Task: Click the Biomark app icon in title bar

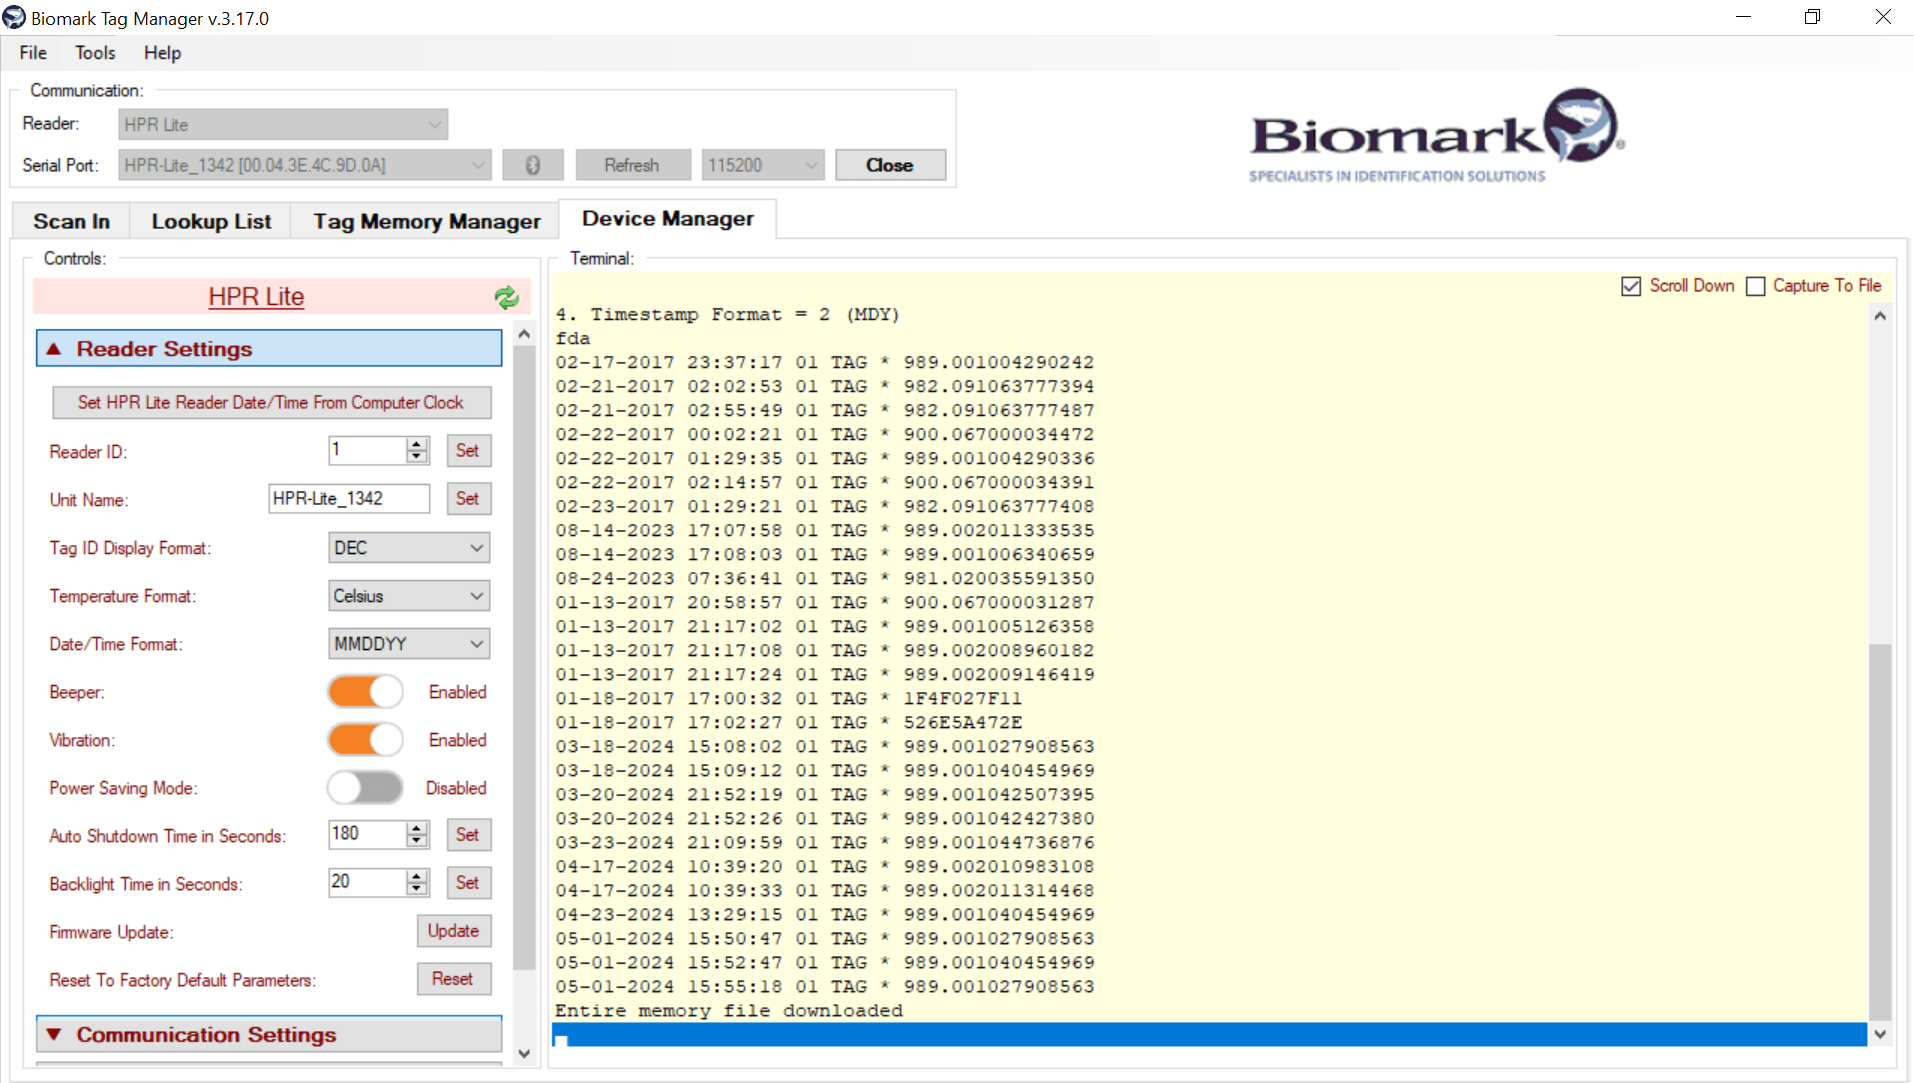Action: coord(14,18)
